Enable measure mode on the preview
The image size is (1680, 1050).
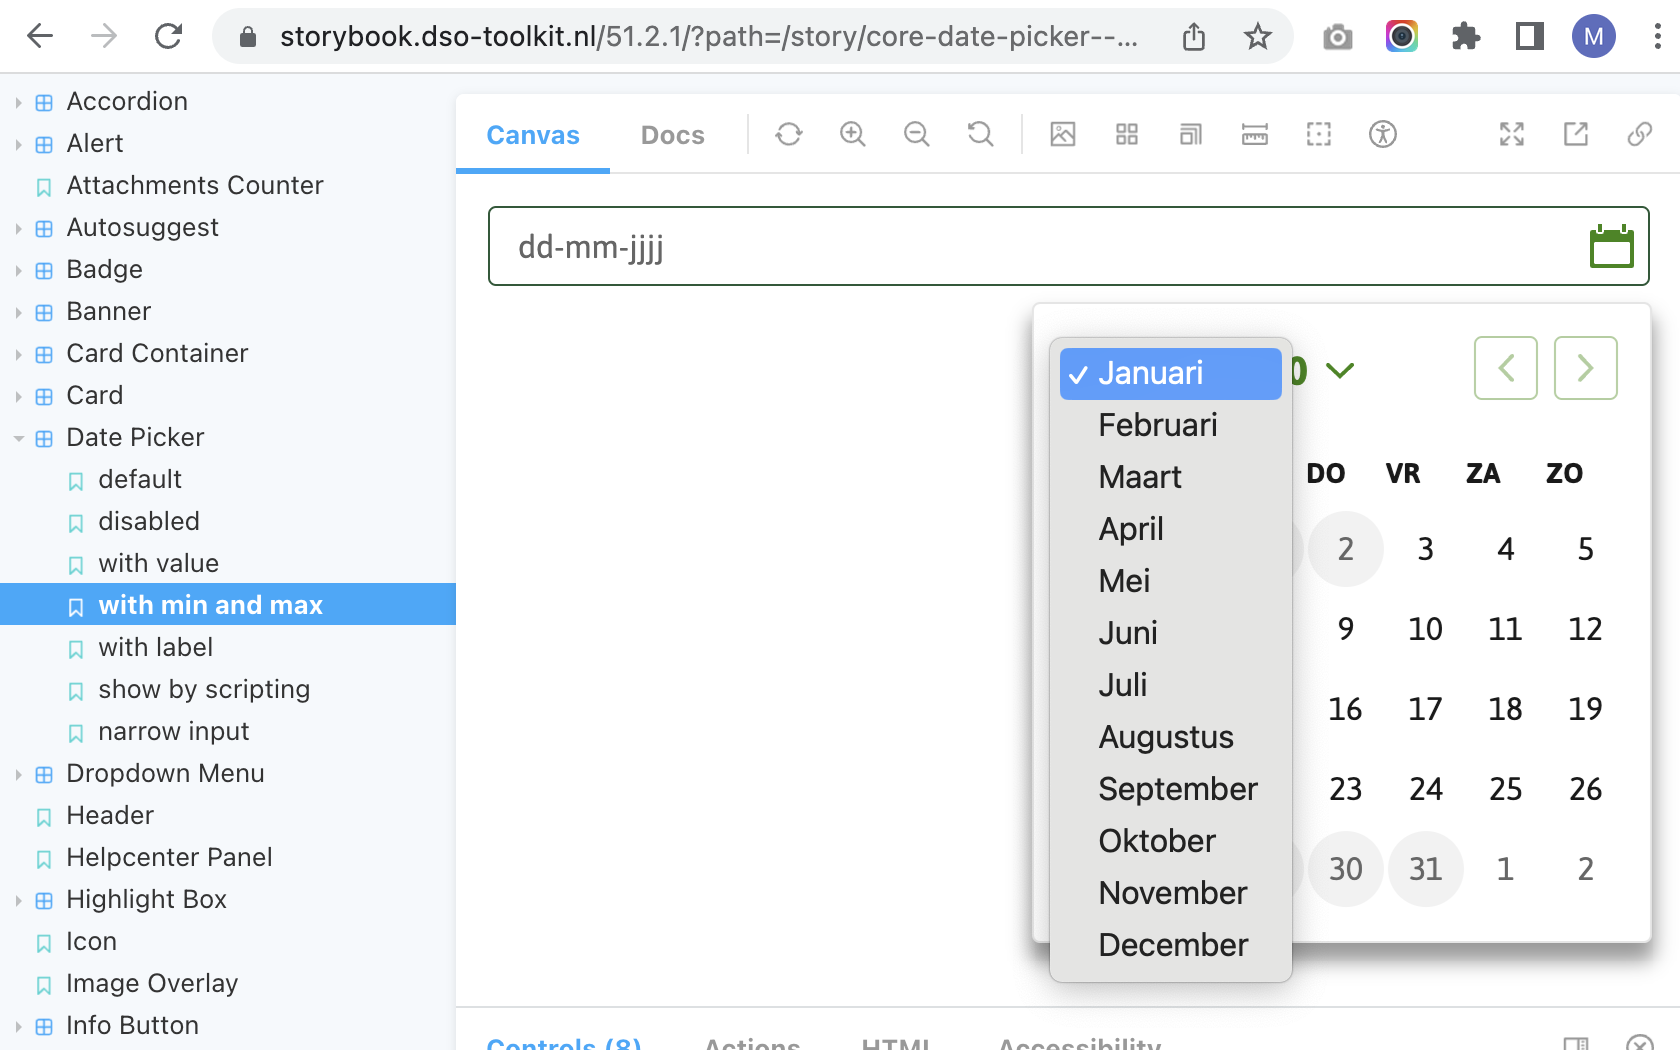[1254, 134]
